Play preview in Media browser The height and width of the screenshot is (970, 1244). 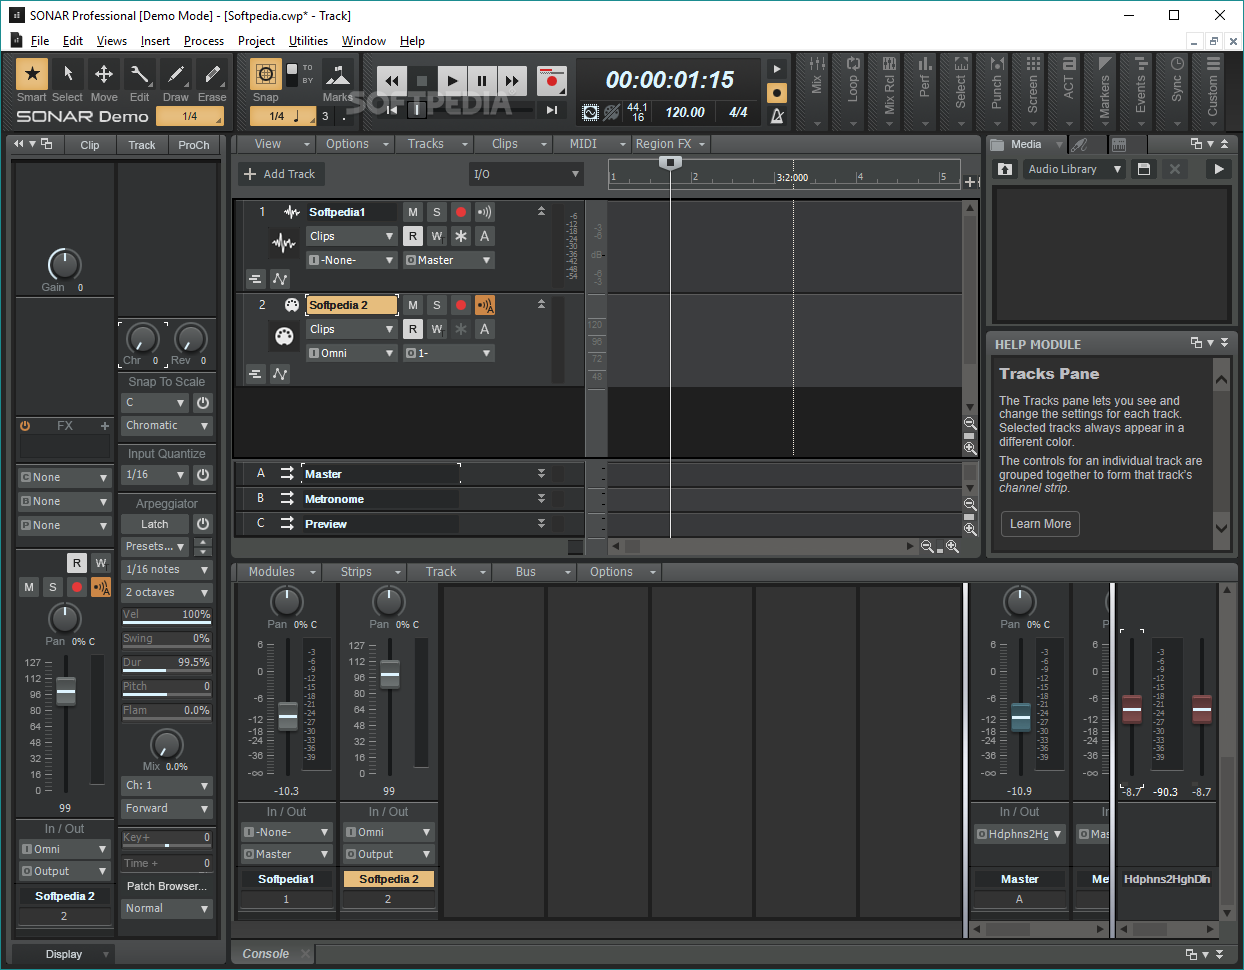pos(1218,169)
